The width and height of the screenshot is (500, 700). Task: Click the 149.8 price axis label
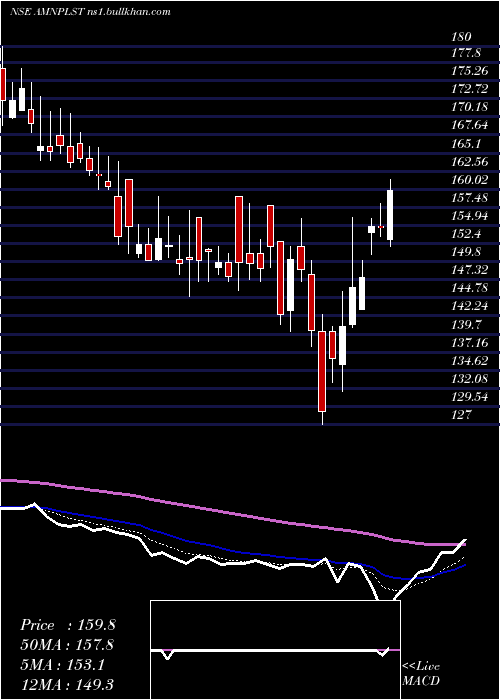point(466,252)
